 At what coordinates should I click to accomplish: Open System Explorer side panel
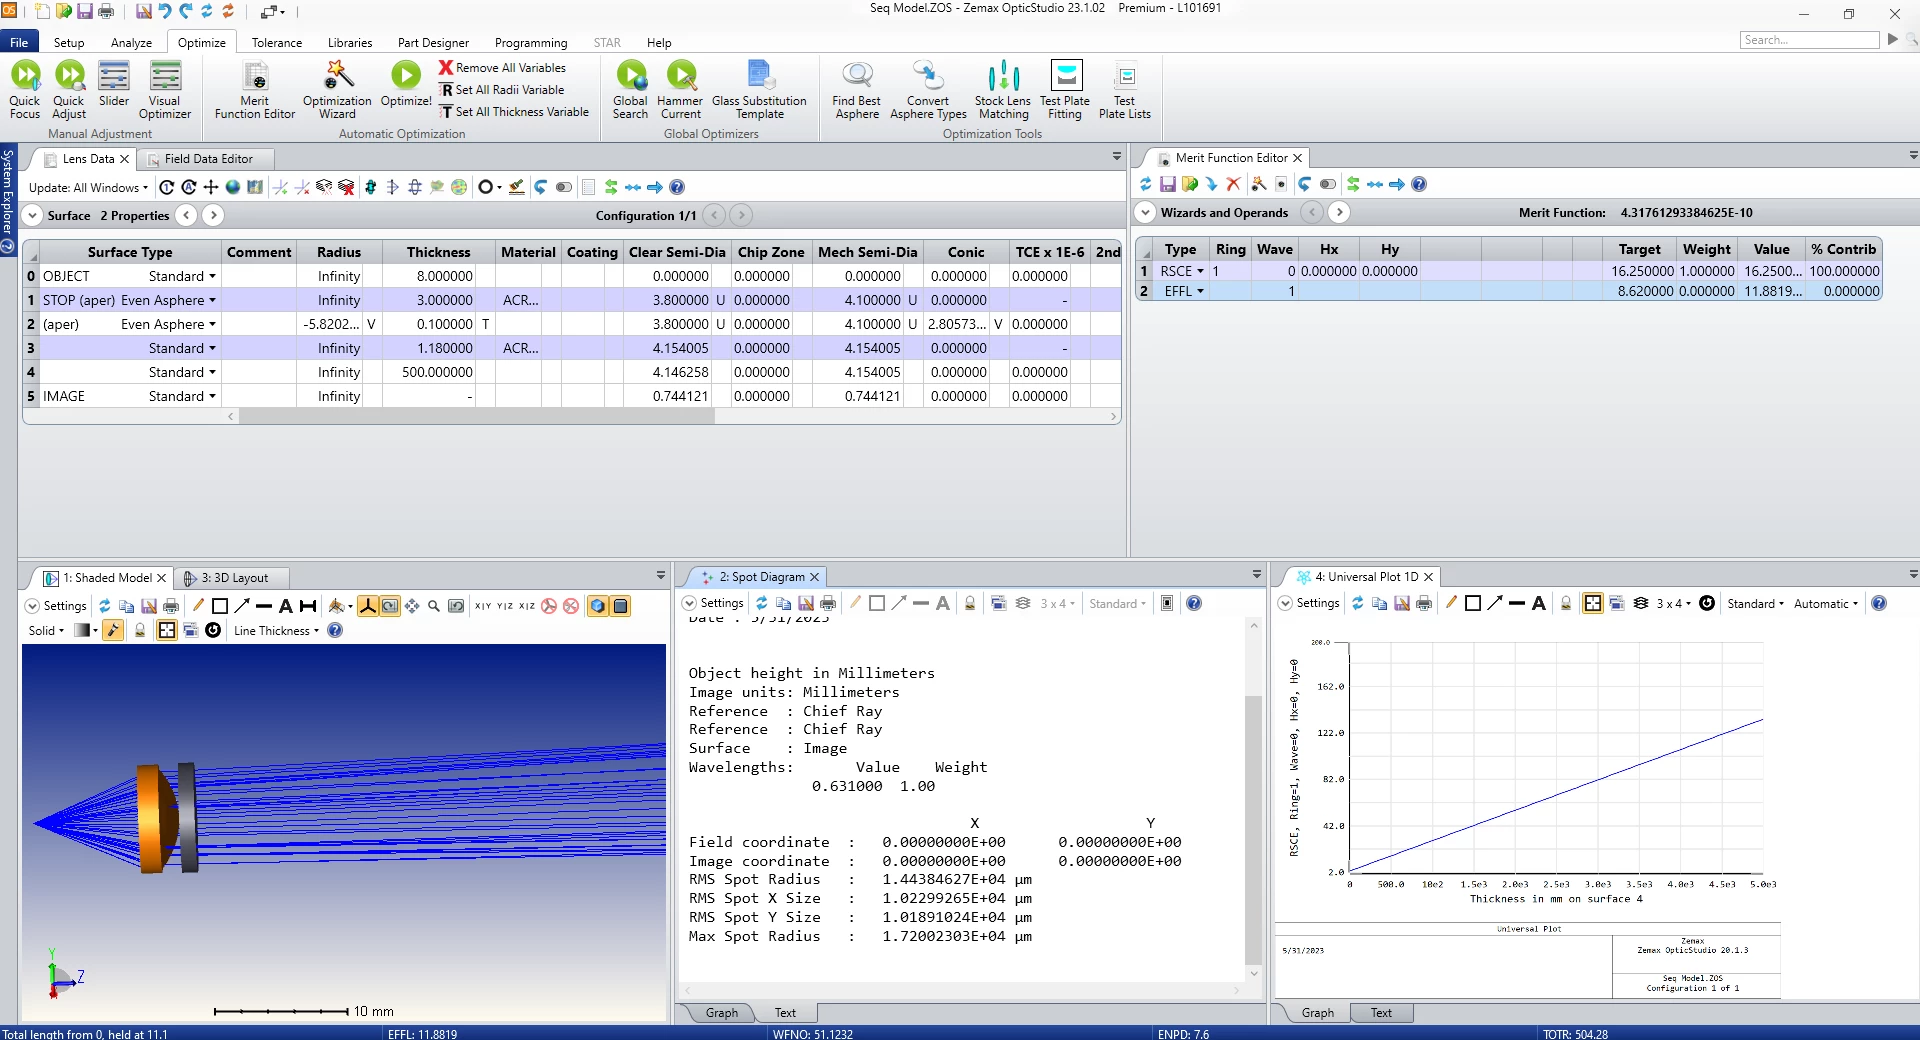point(8,201)
